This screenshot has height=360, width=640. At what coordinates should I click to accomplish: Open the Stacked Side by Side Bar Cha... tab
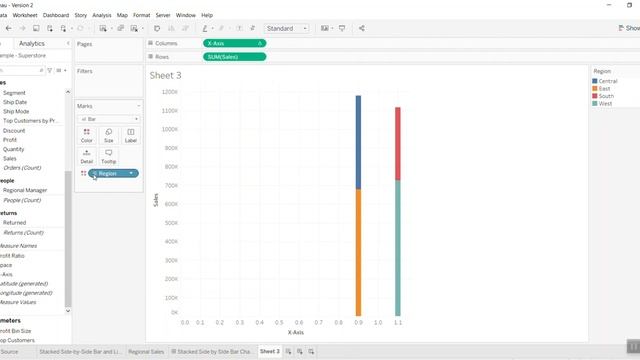click(212, 351)
